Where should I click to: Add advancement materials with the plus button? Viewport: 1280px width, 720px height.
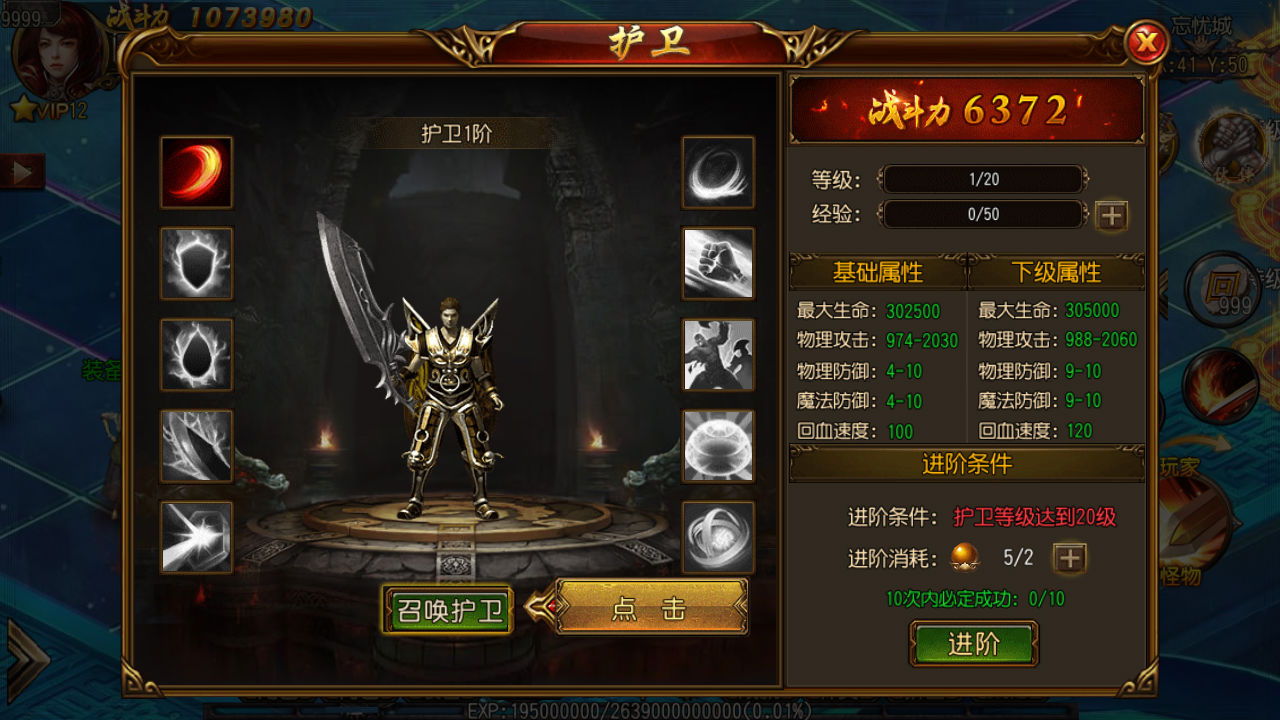click(x=1070, y=558)
